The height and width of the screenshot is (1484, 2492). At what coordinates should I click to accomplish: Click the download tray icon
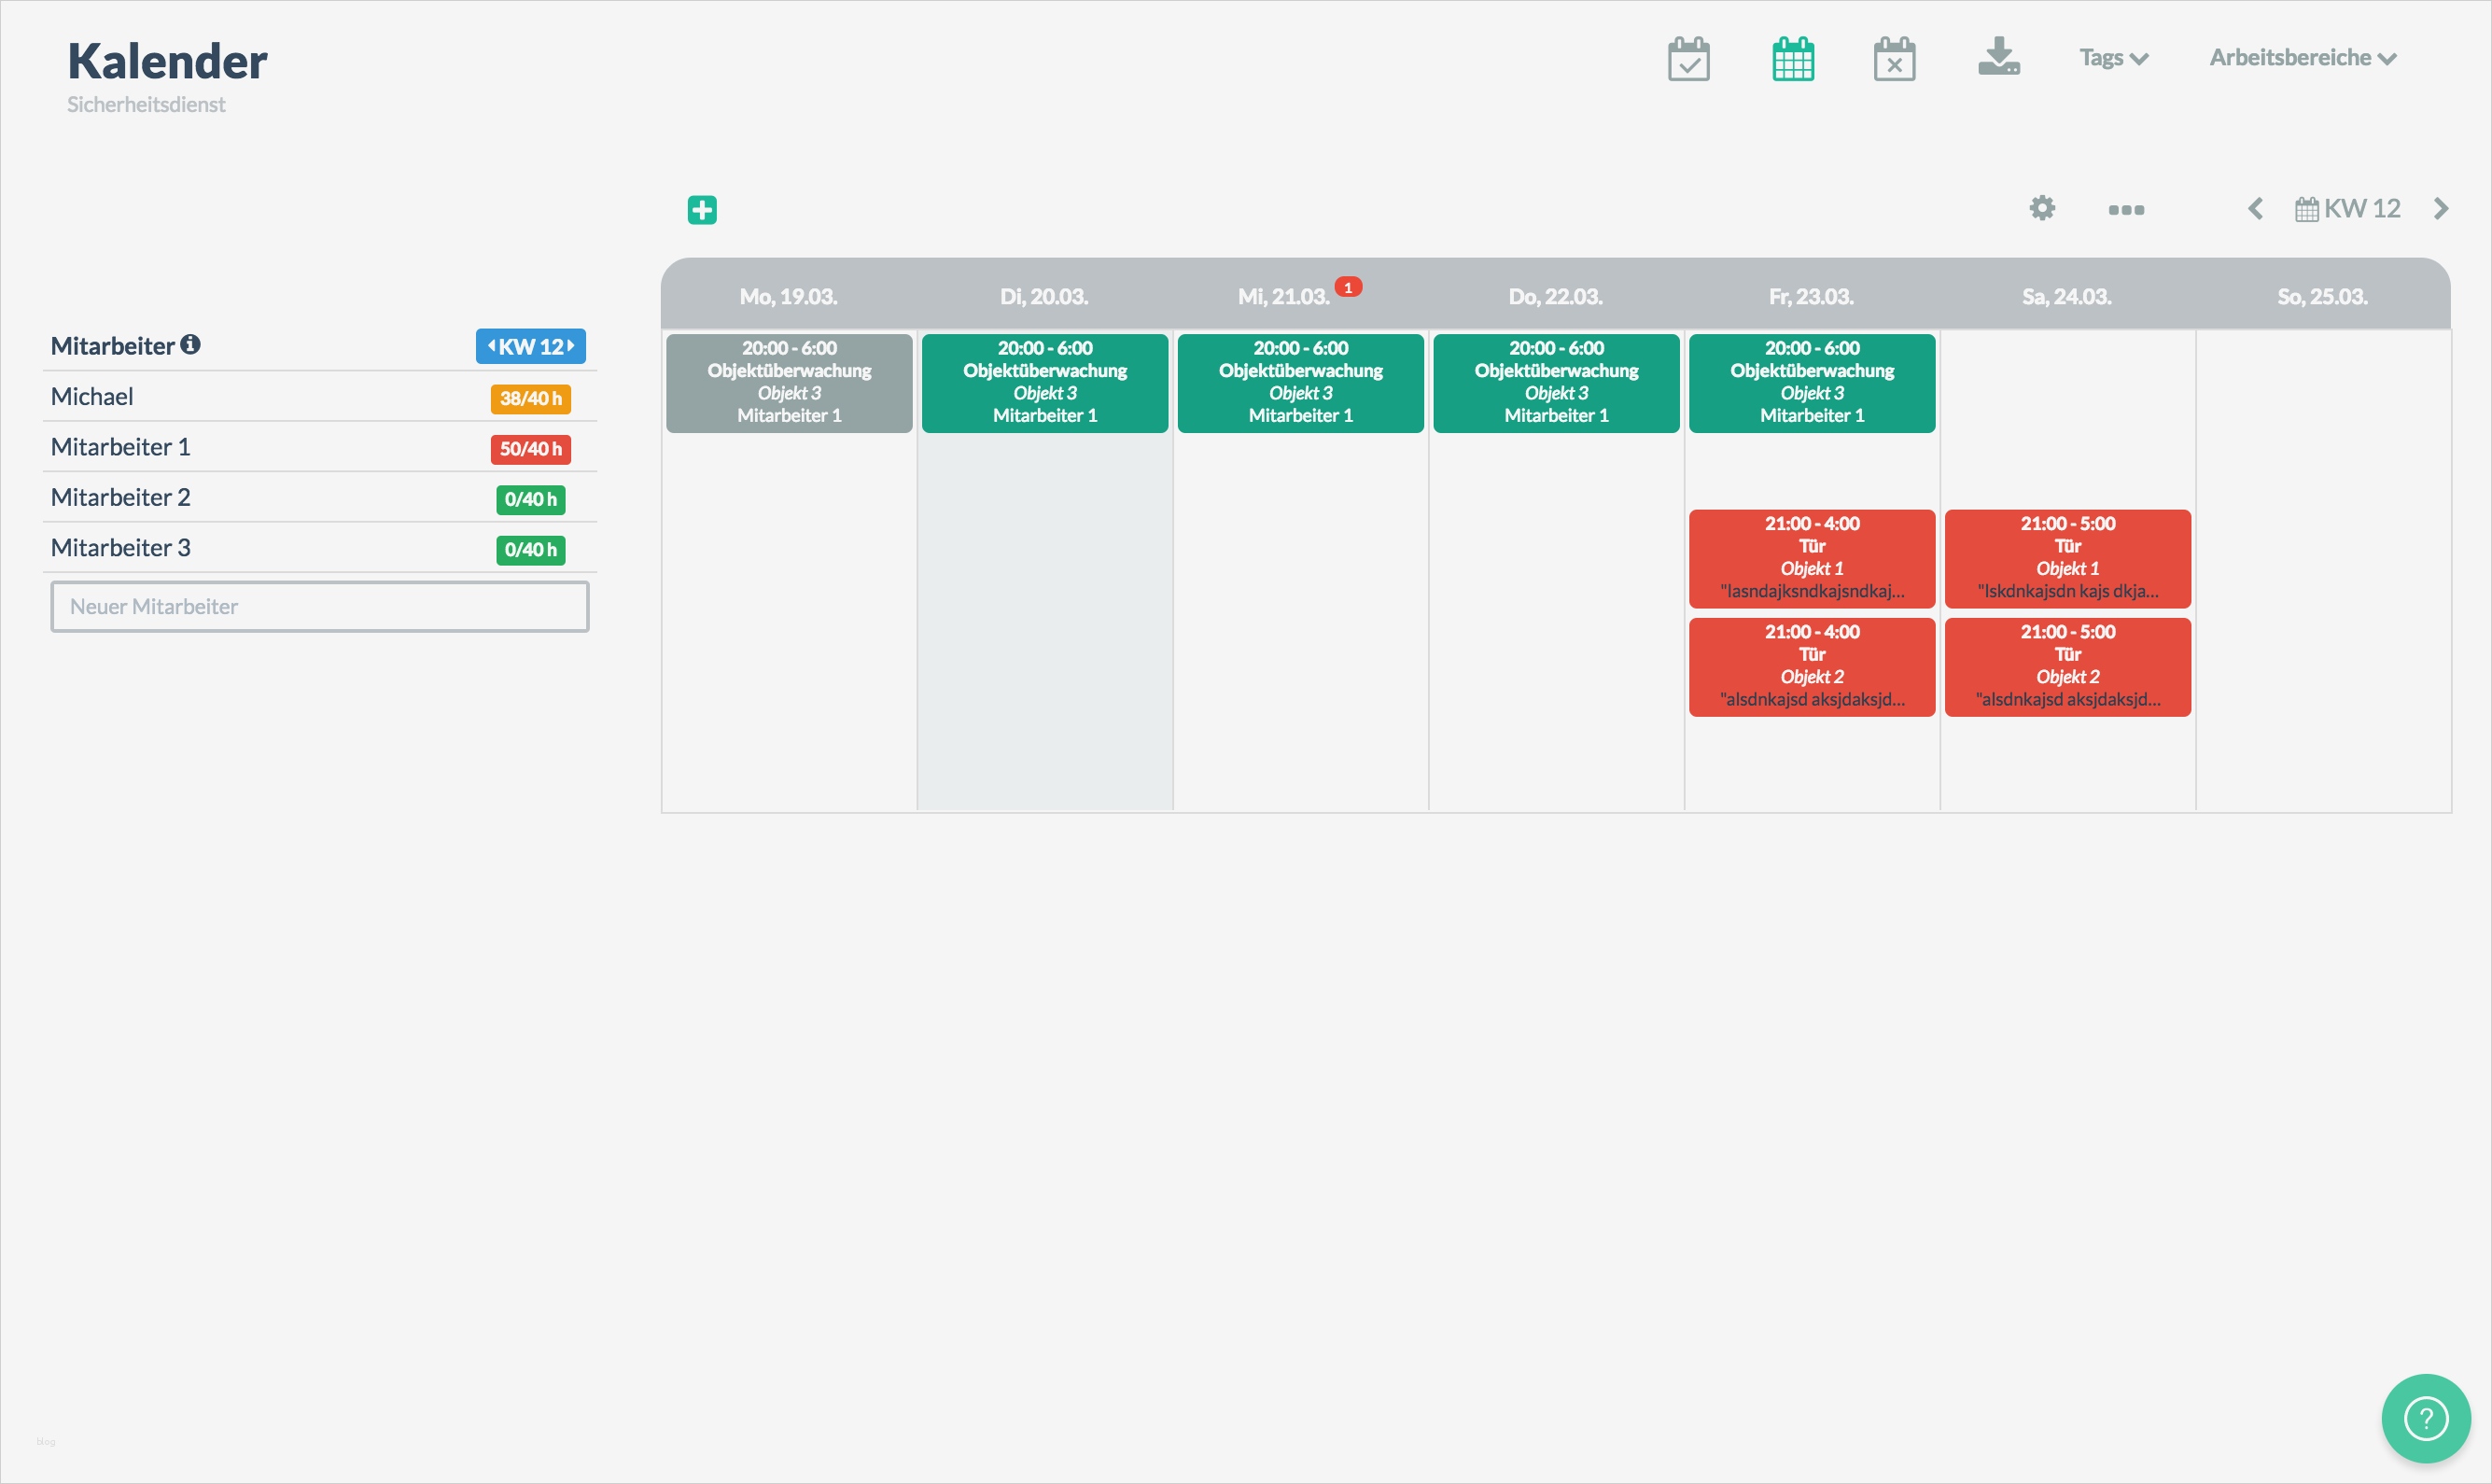pyautogui.click(x=1998, y=58)
